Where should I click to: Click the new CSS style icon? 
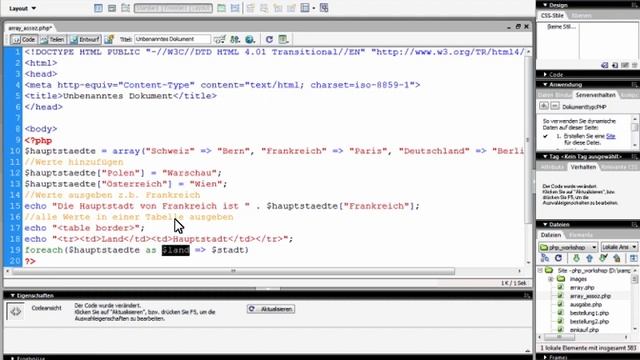click(x=615, y=65)
